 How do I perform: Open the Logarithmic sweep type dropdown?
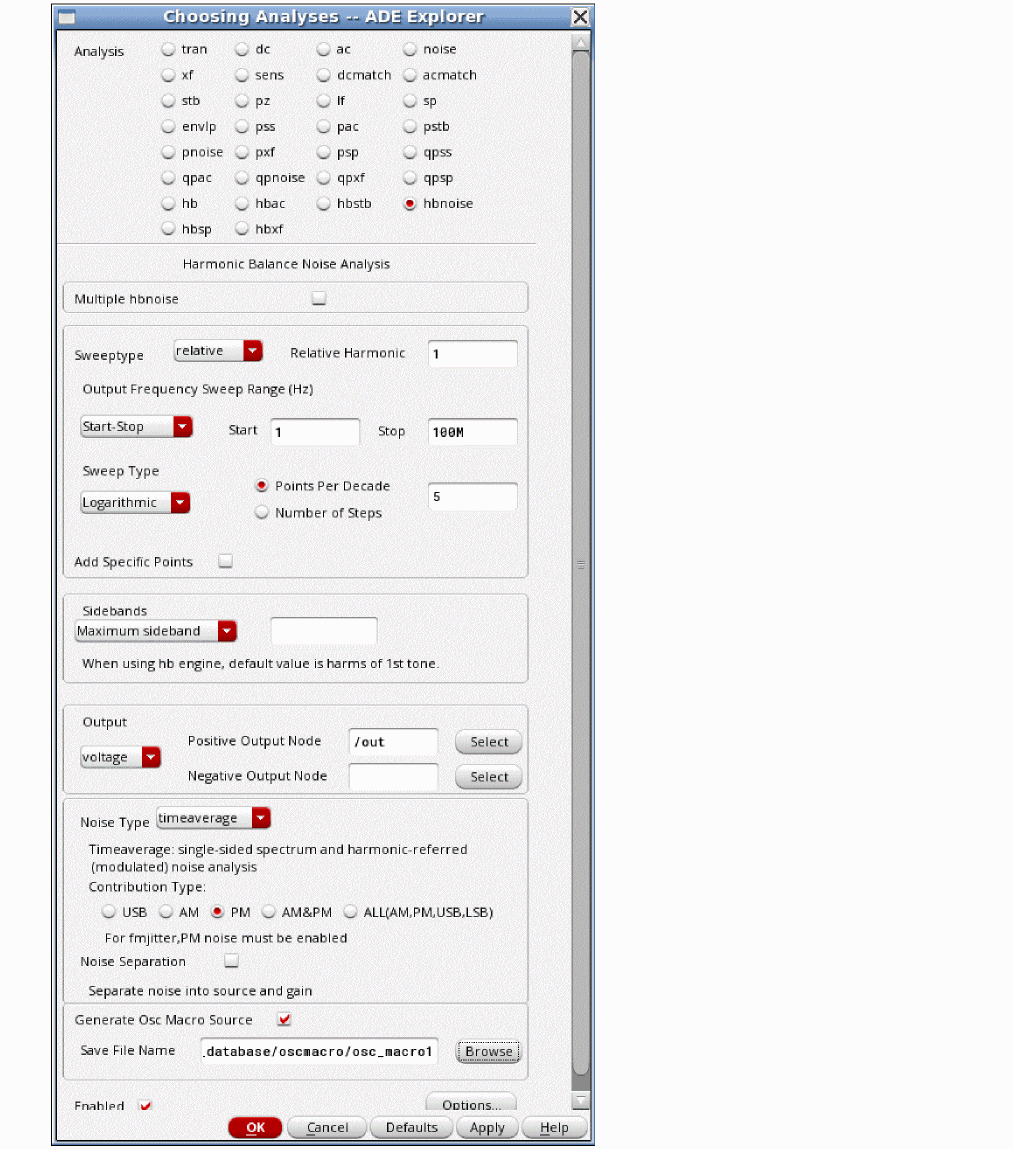pyautogui.click(x=136, y=502)
